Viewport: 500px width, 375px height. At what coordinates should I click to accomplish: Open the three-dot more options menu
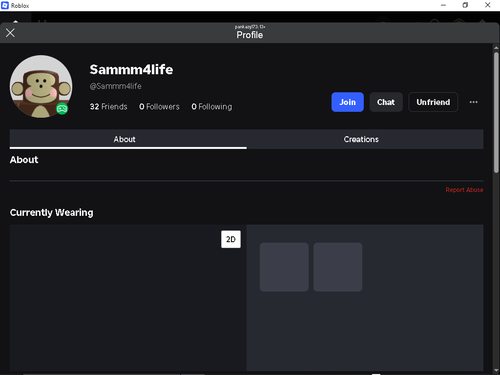pos(473,102)
